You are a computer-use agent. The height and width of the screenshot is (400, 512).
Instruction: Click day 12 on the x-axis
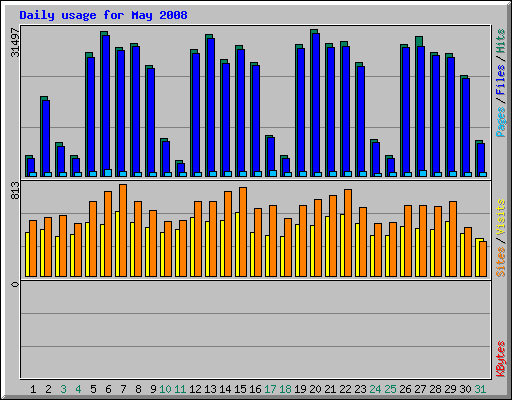[195, 389]
